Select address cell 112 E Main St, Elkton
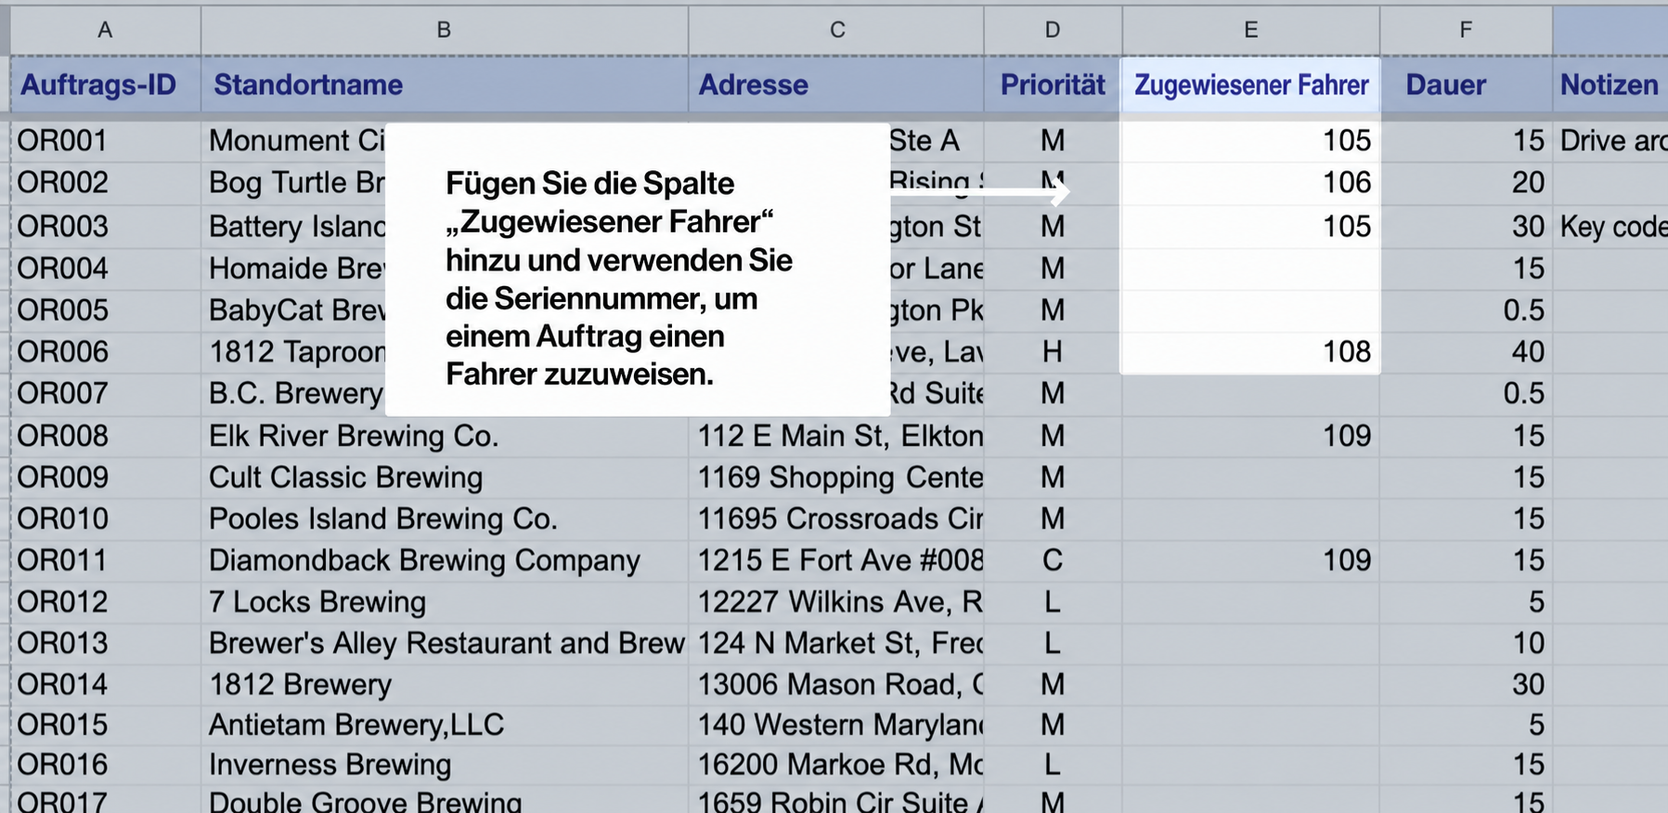 (837, 436)
